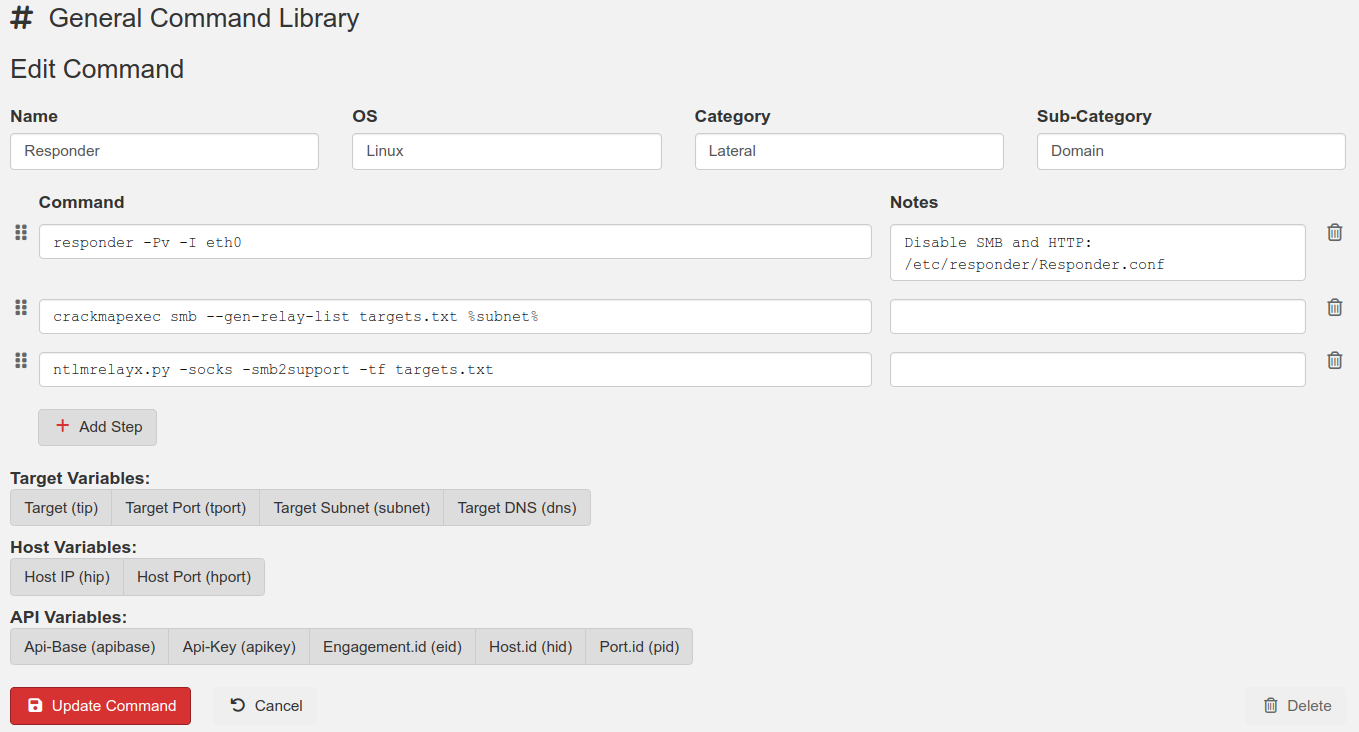Grab the drag handle for the responder step
Image resolution: width=1359 pixels, height=732 pixels.
20,233
